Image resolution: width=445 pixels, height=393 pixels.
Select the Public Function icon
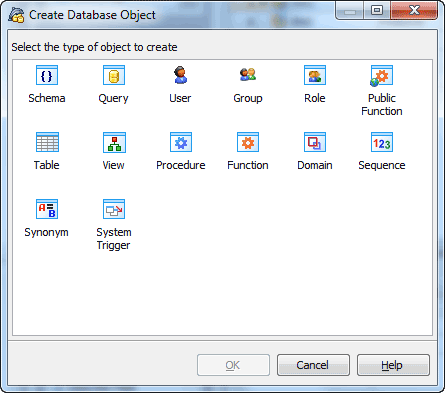tap(381, 76)
